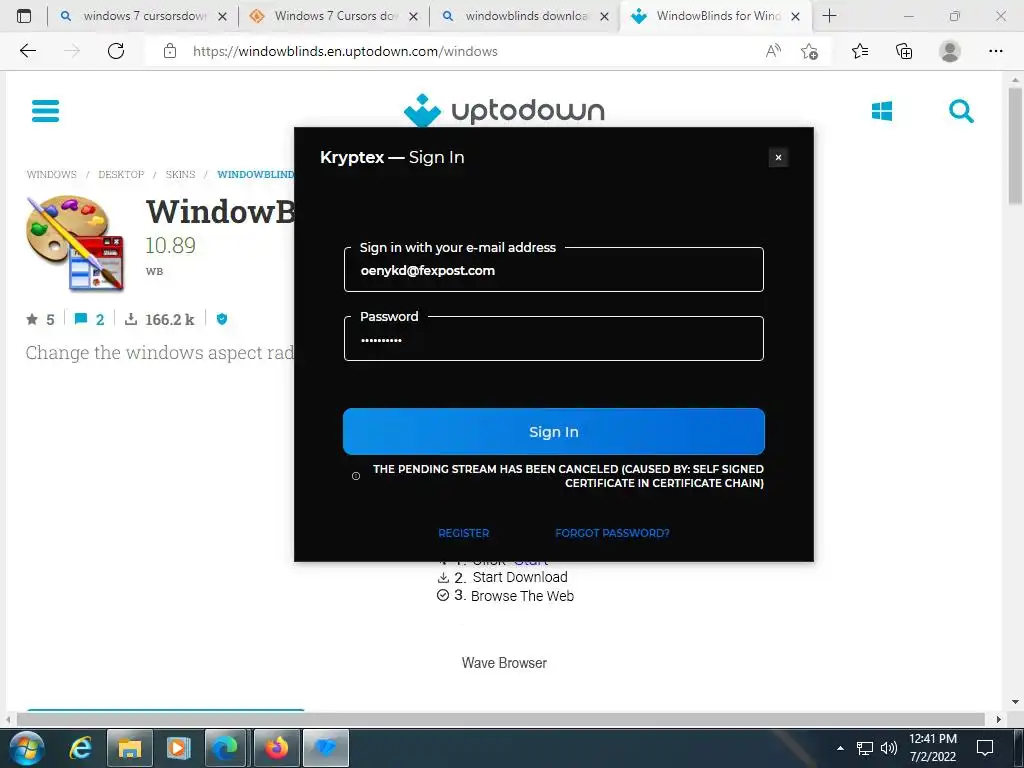Image resolution: width=1024 pixels, height=768 pixels.
Task: Open the network tray icon
Action: pos(865,748)
